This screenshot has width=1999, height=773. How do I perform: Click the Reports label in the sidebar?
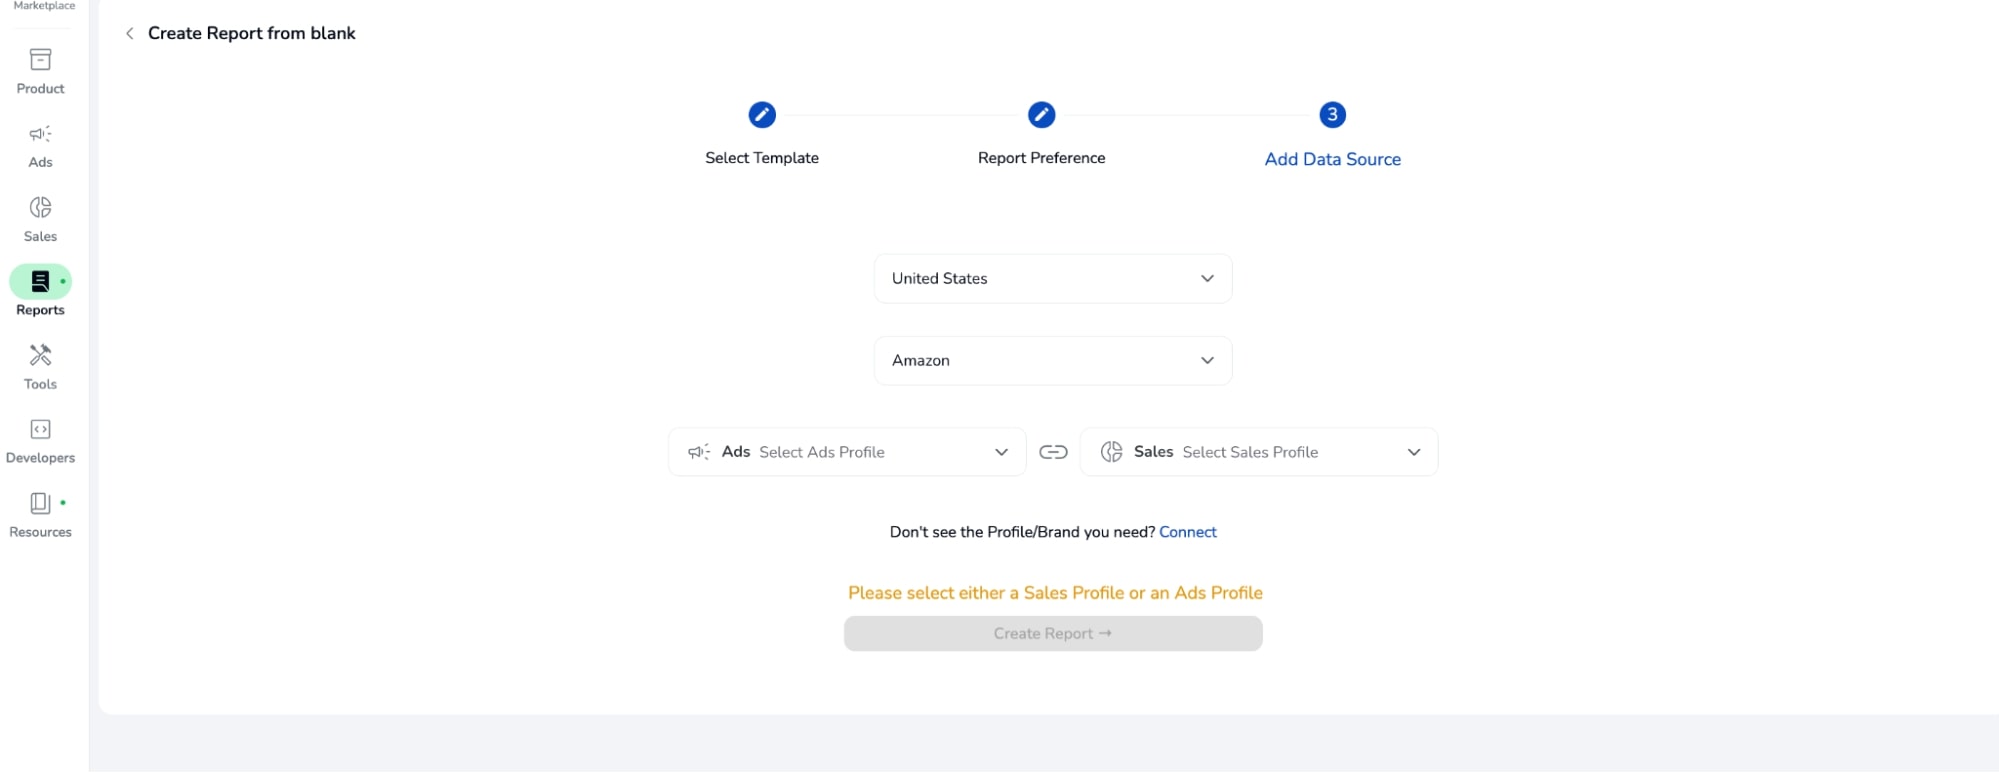[x=40, y=310]
